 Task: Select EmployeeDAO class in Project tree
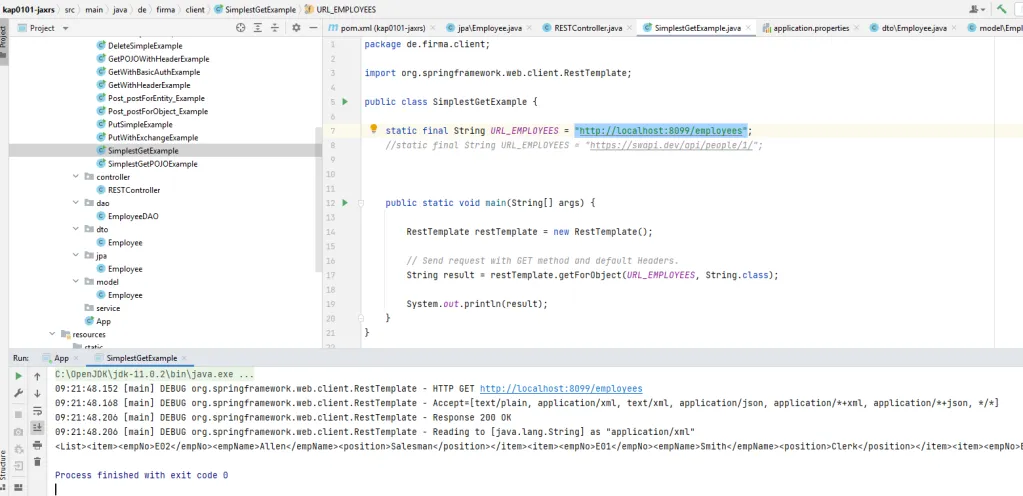click(x=133, y=216)
